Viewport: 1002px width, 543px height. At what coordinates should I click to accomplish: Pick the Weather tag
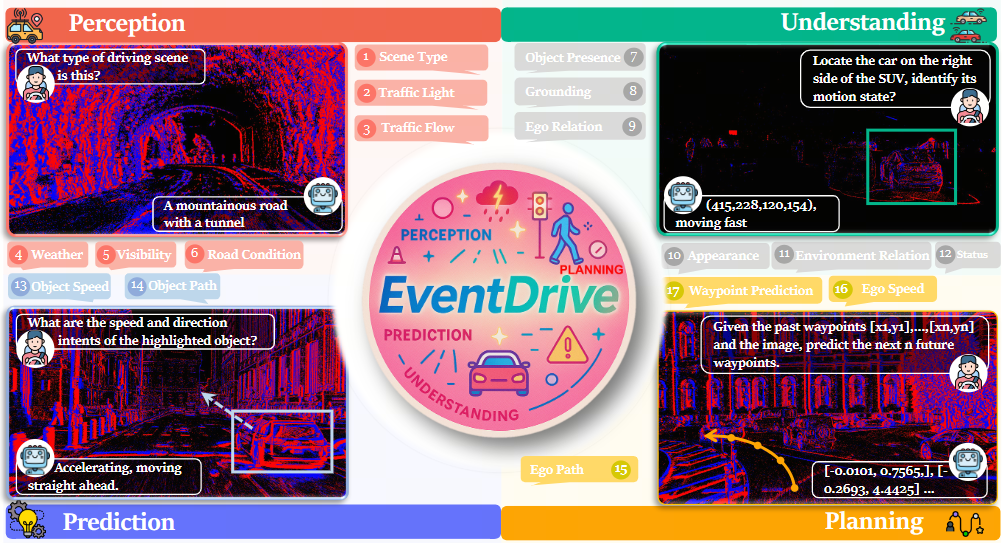[49, 255]
